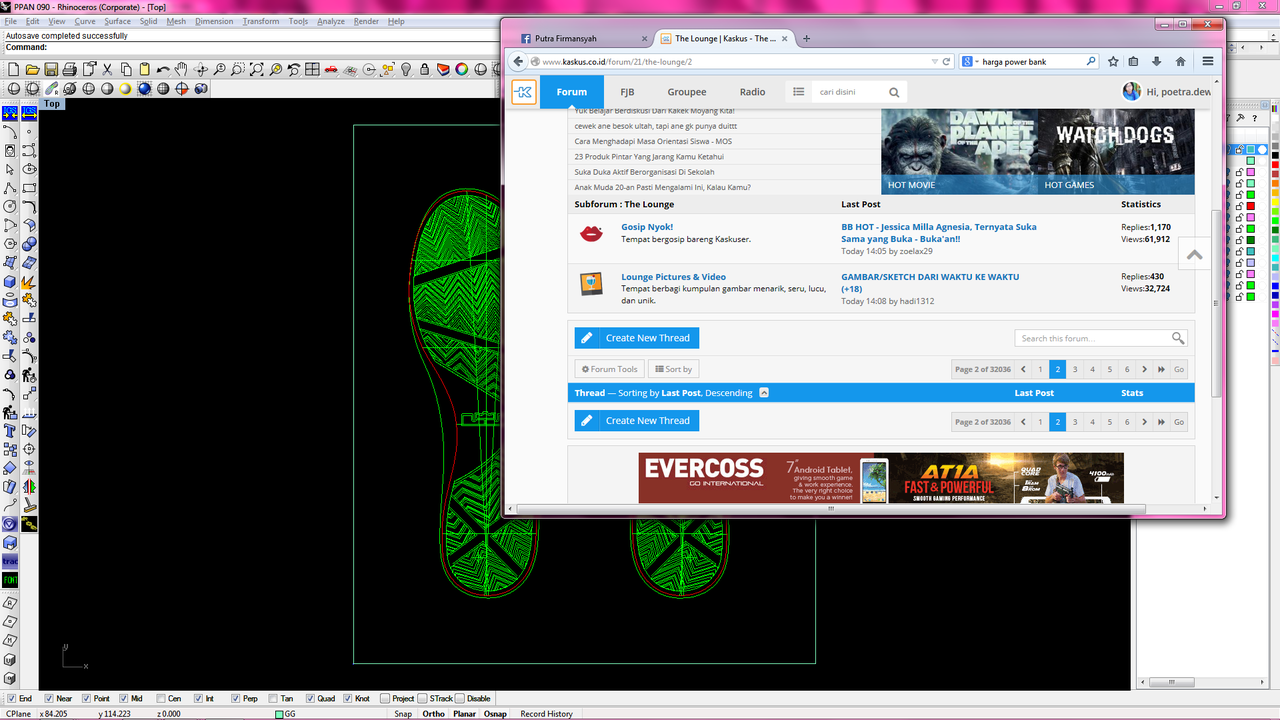
Task: Click the Open file folder icon in Rhino
Action: [33, 69]
